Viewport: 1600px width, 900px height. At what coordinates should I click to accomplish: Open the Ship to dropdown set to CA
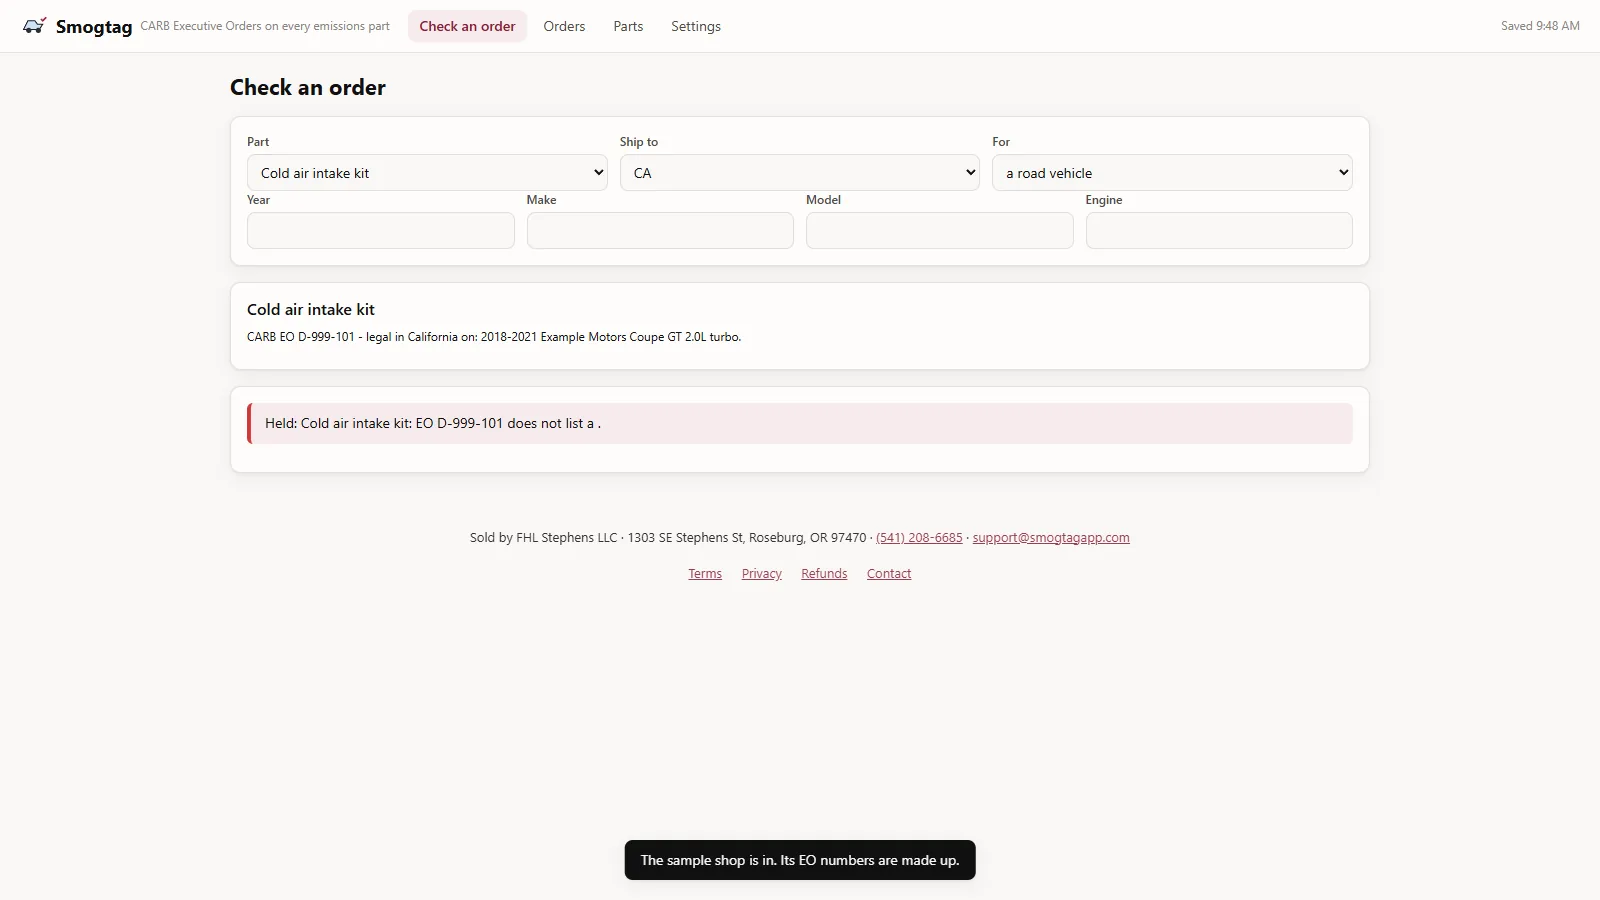coord(799,173)
